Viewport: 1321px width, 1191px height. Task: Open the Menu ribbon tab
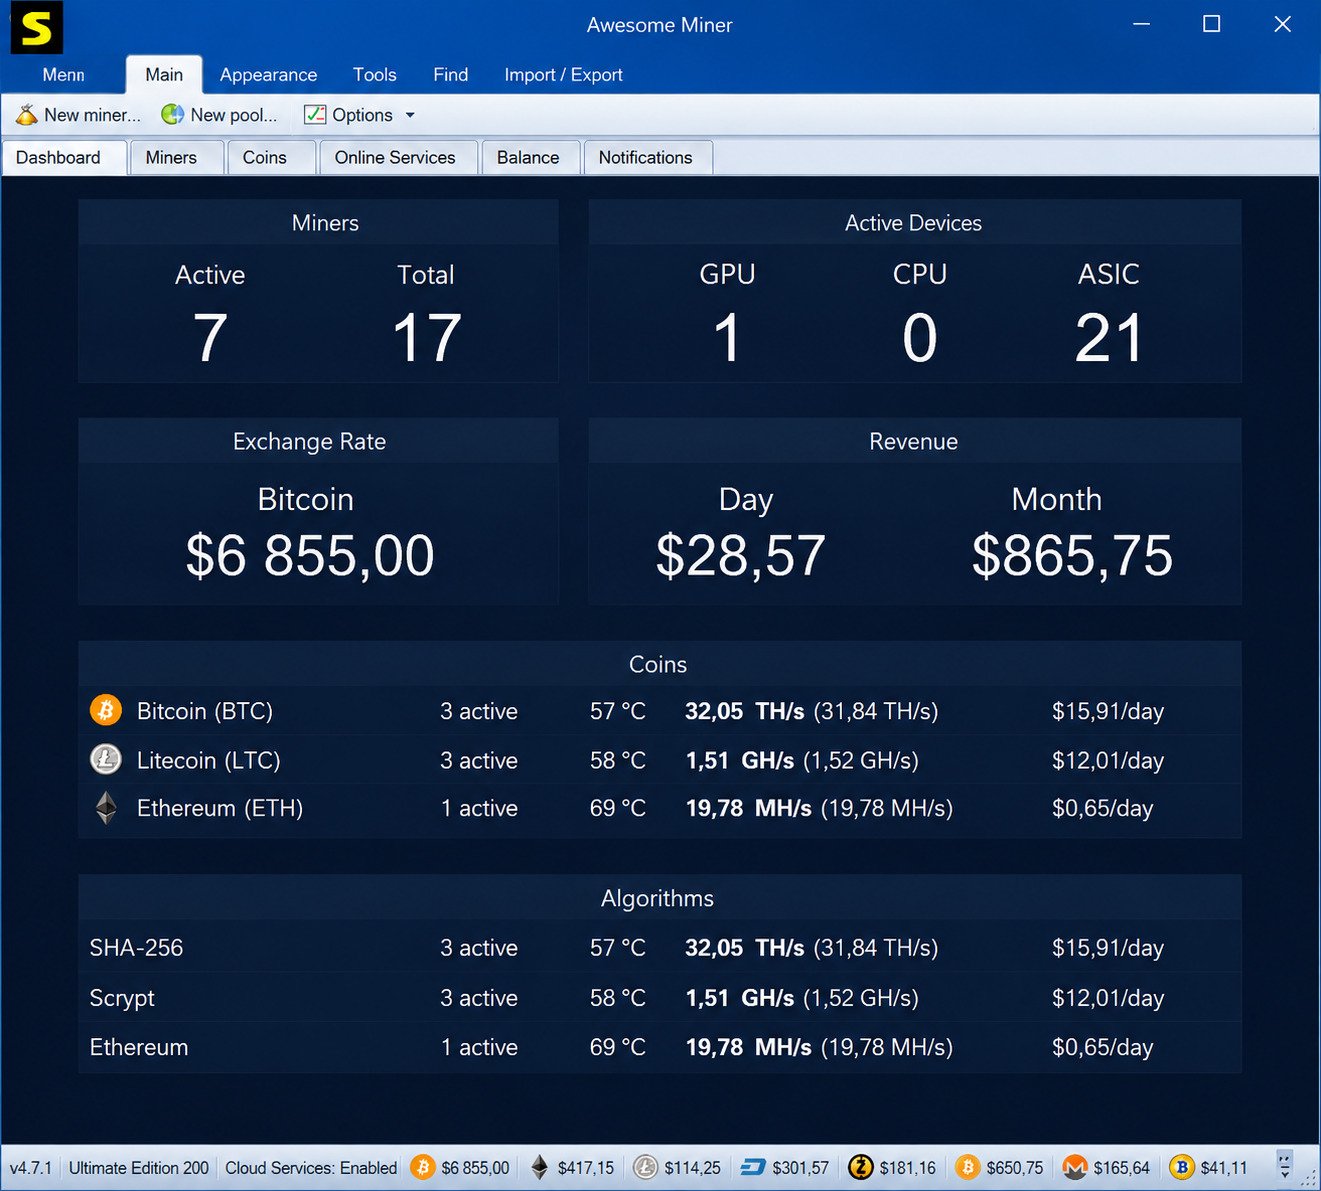coord(63,75)
